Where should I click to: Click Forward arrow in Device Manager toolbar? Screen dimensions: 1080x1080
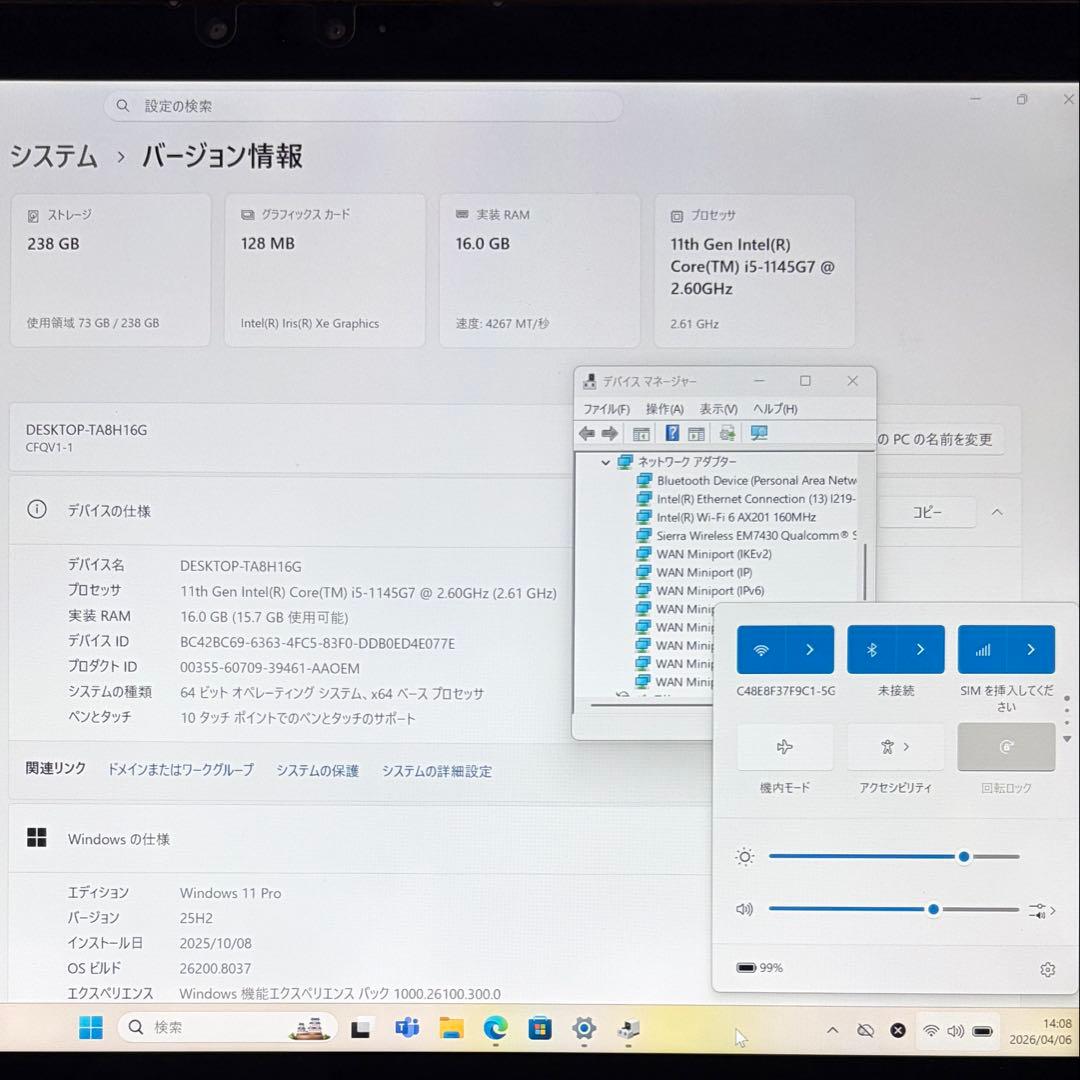[610, 434]
